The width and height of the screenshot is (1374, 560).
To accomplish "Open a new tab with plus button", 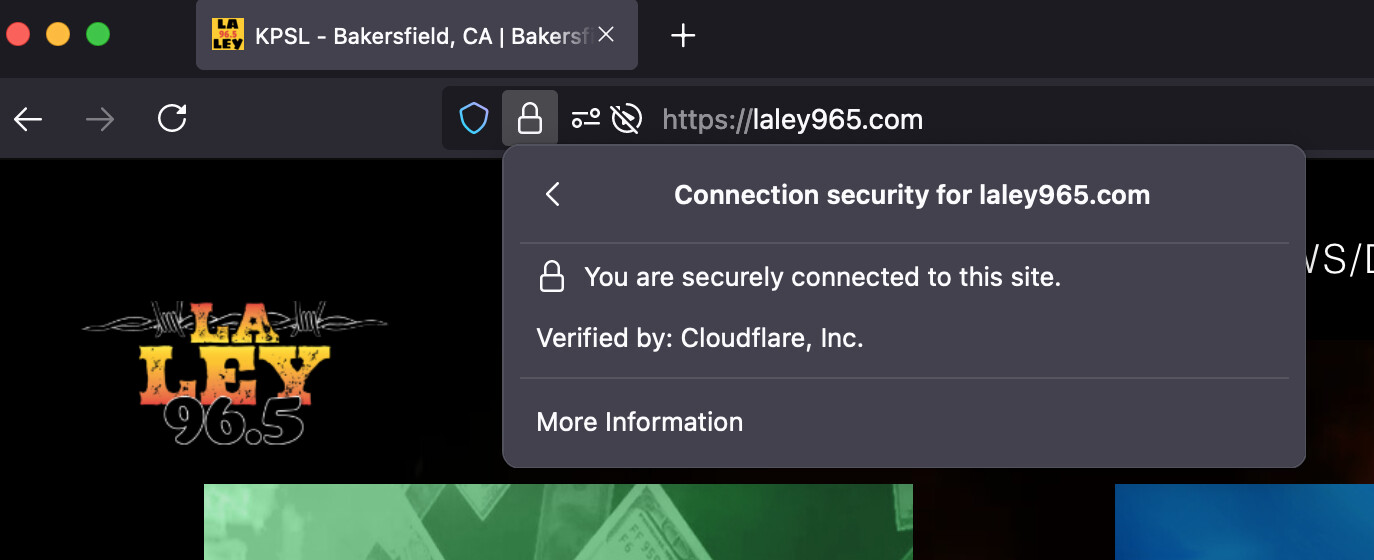I will tap(683, 36).
